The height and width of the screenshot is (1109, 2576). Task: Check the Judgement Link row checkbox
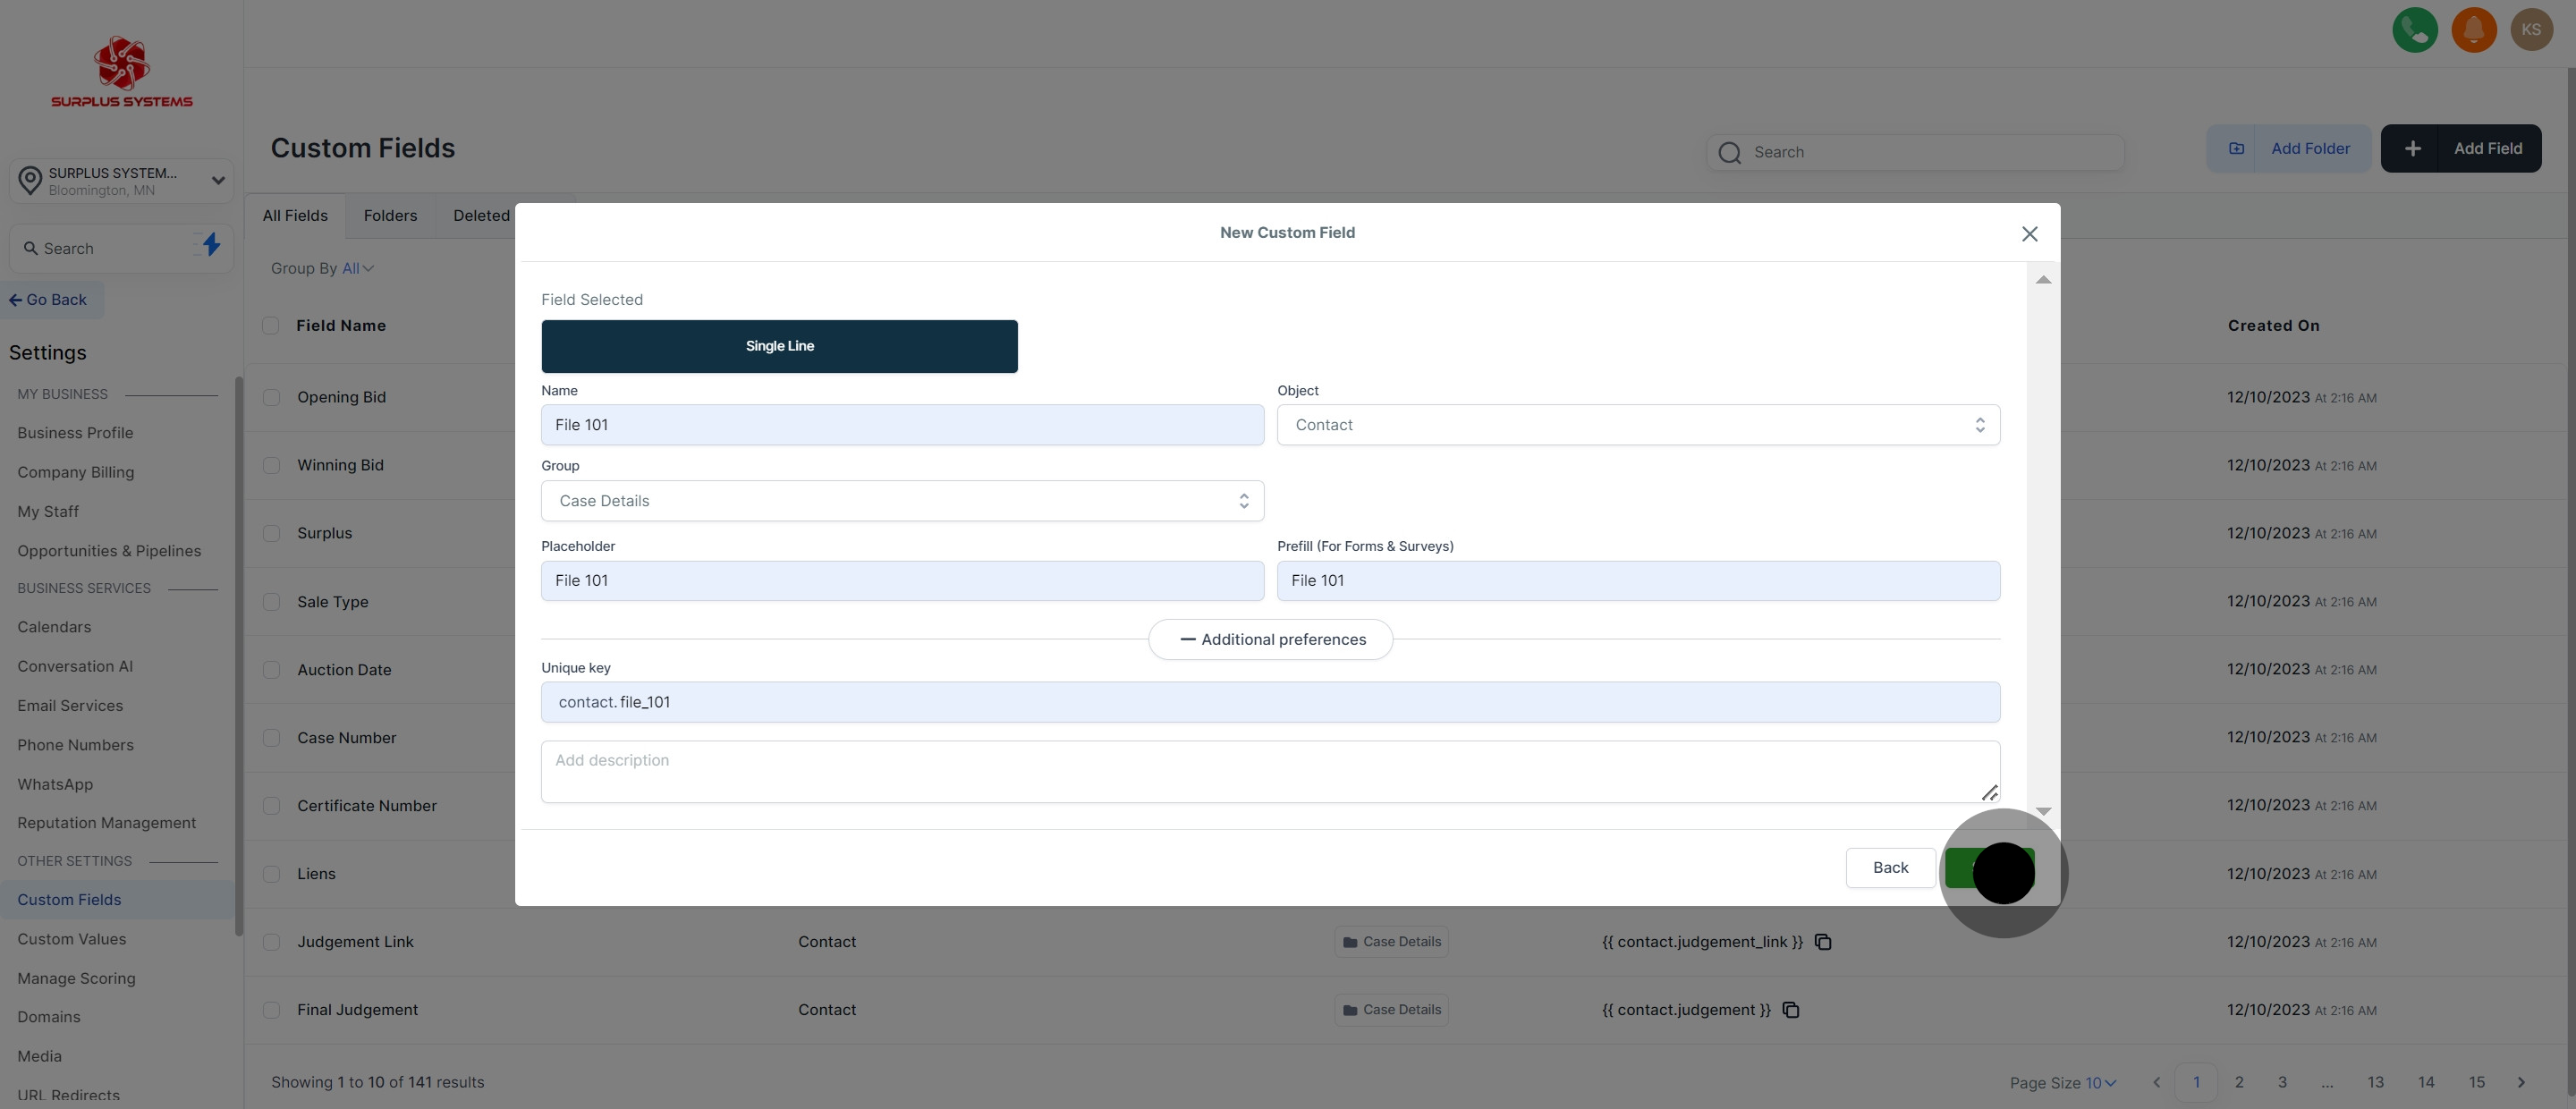(x=271, y=942)
